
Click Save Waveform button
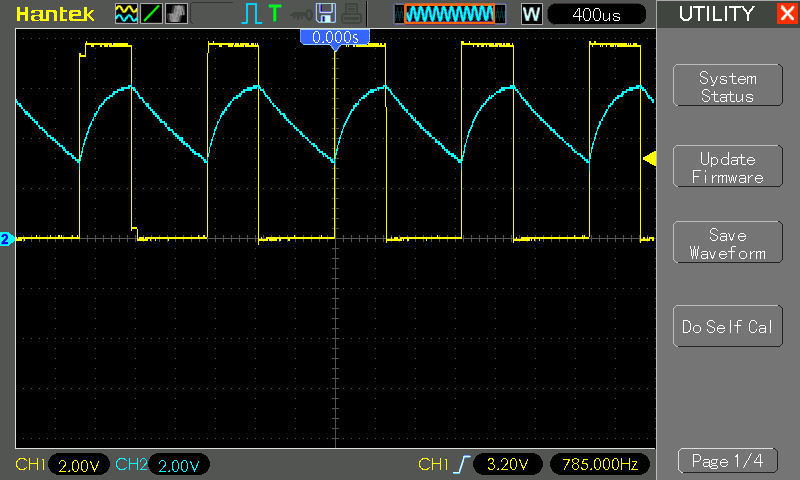pyautogui.click(x=728, y=242)
